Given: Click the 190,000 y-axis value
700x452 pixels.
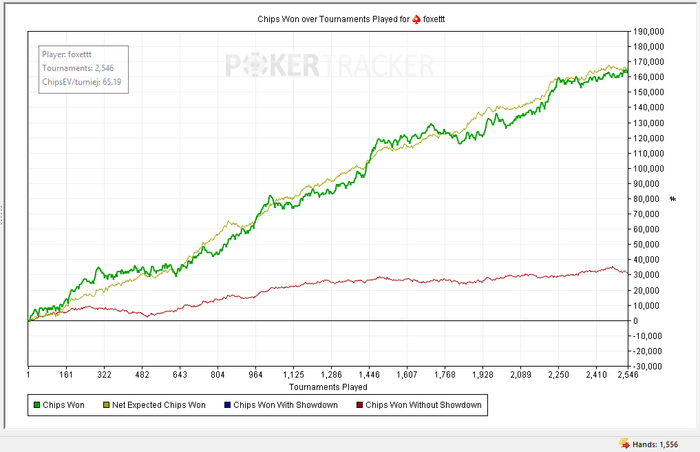Looking at the screenshot, I should [x=649, y=32].
